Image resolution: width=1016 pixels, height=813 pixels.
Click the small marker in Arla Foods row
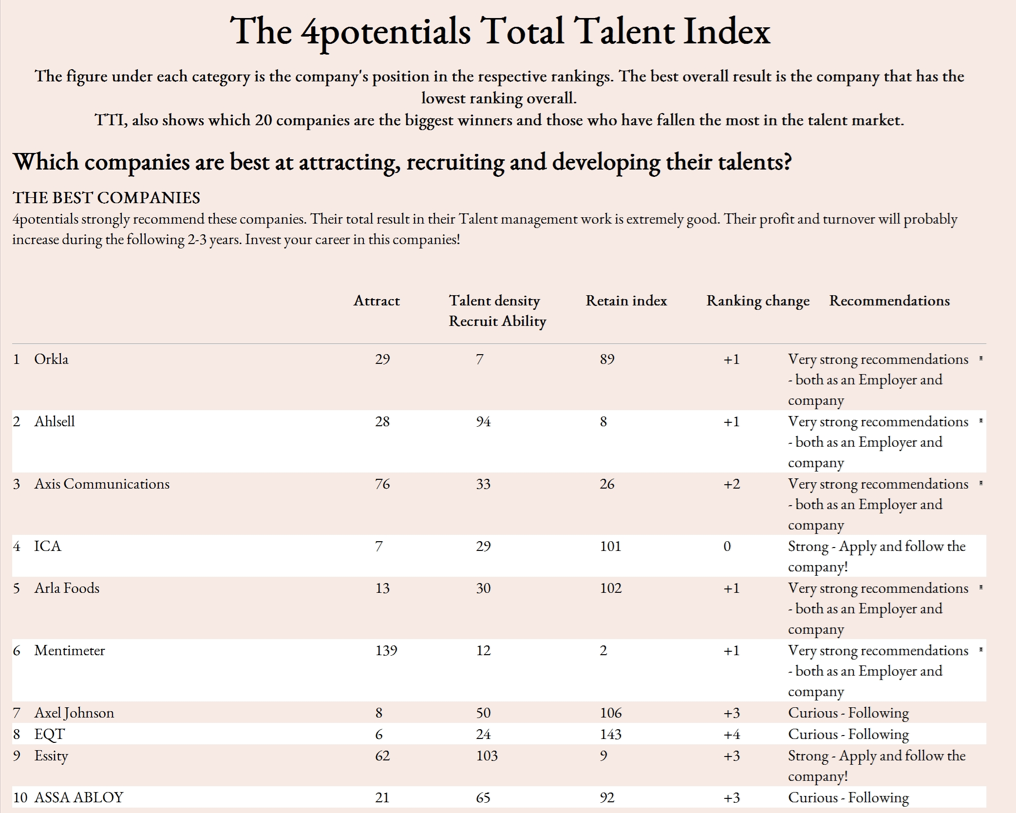(980, 587)
